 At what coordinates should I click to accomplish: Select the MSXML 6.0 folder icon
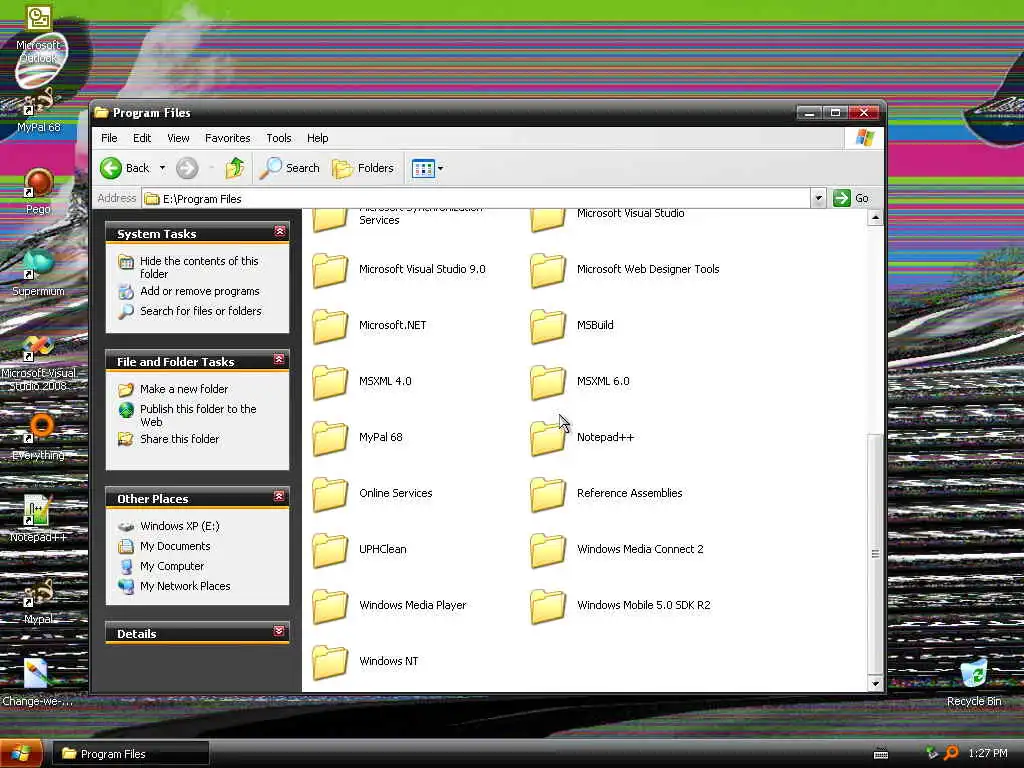tap(548, 382)
